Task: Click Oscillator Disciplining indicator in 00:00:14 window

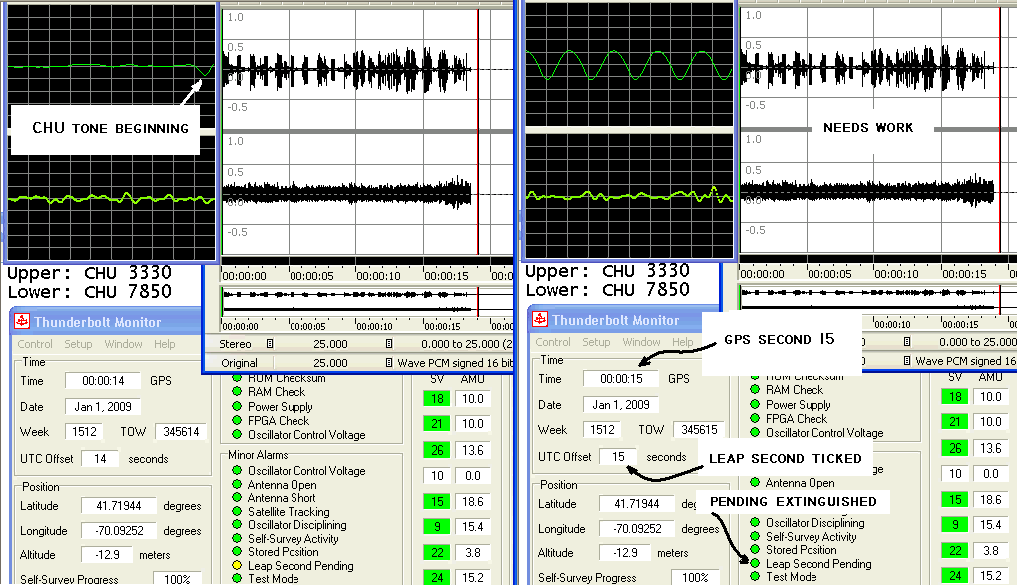Action: coord(237,525)
